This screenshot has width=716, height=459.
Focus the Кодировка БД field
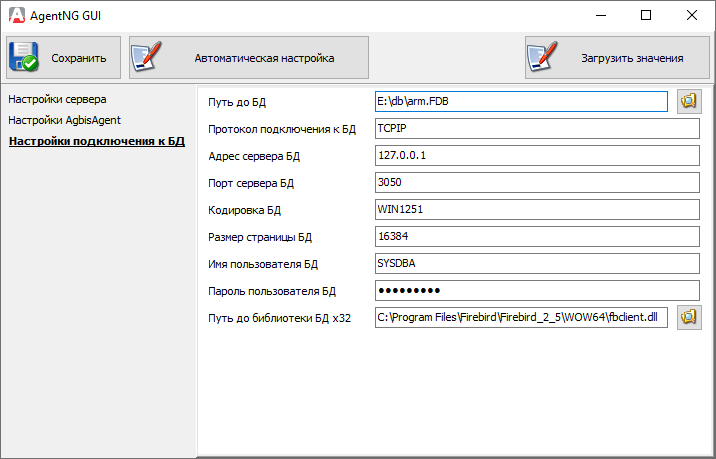pos(535,209)
